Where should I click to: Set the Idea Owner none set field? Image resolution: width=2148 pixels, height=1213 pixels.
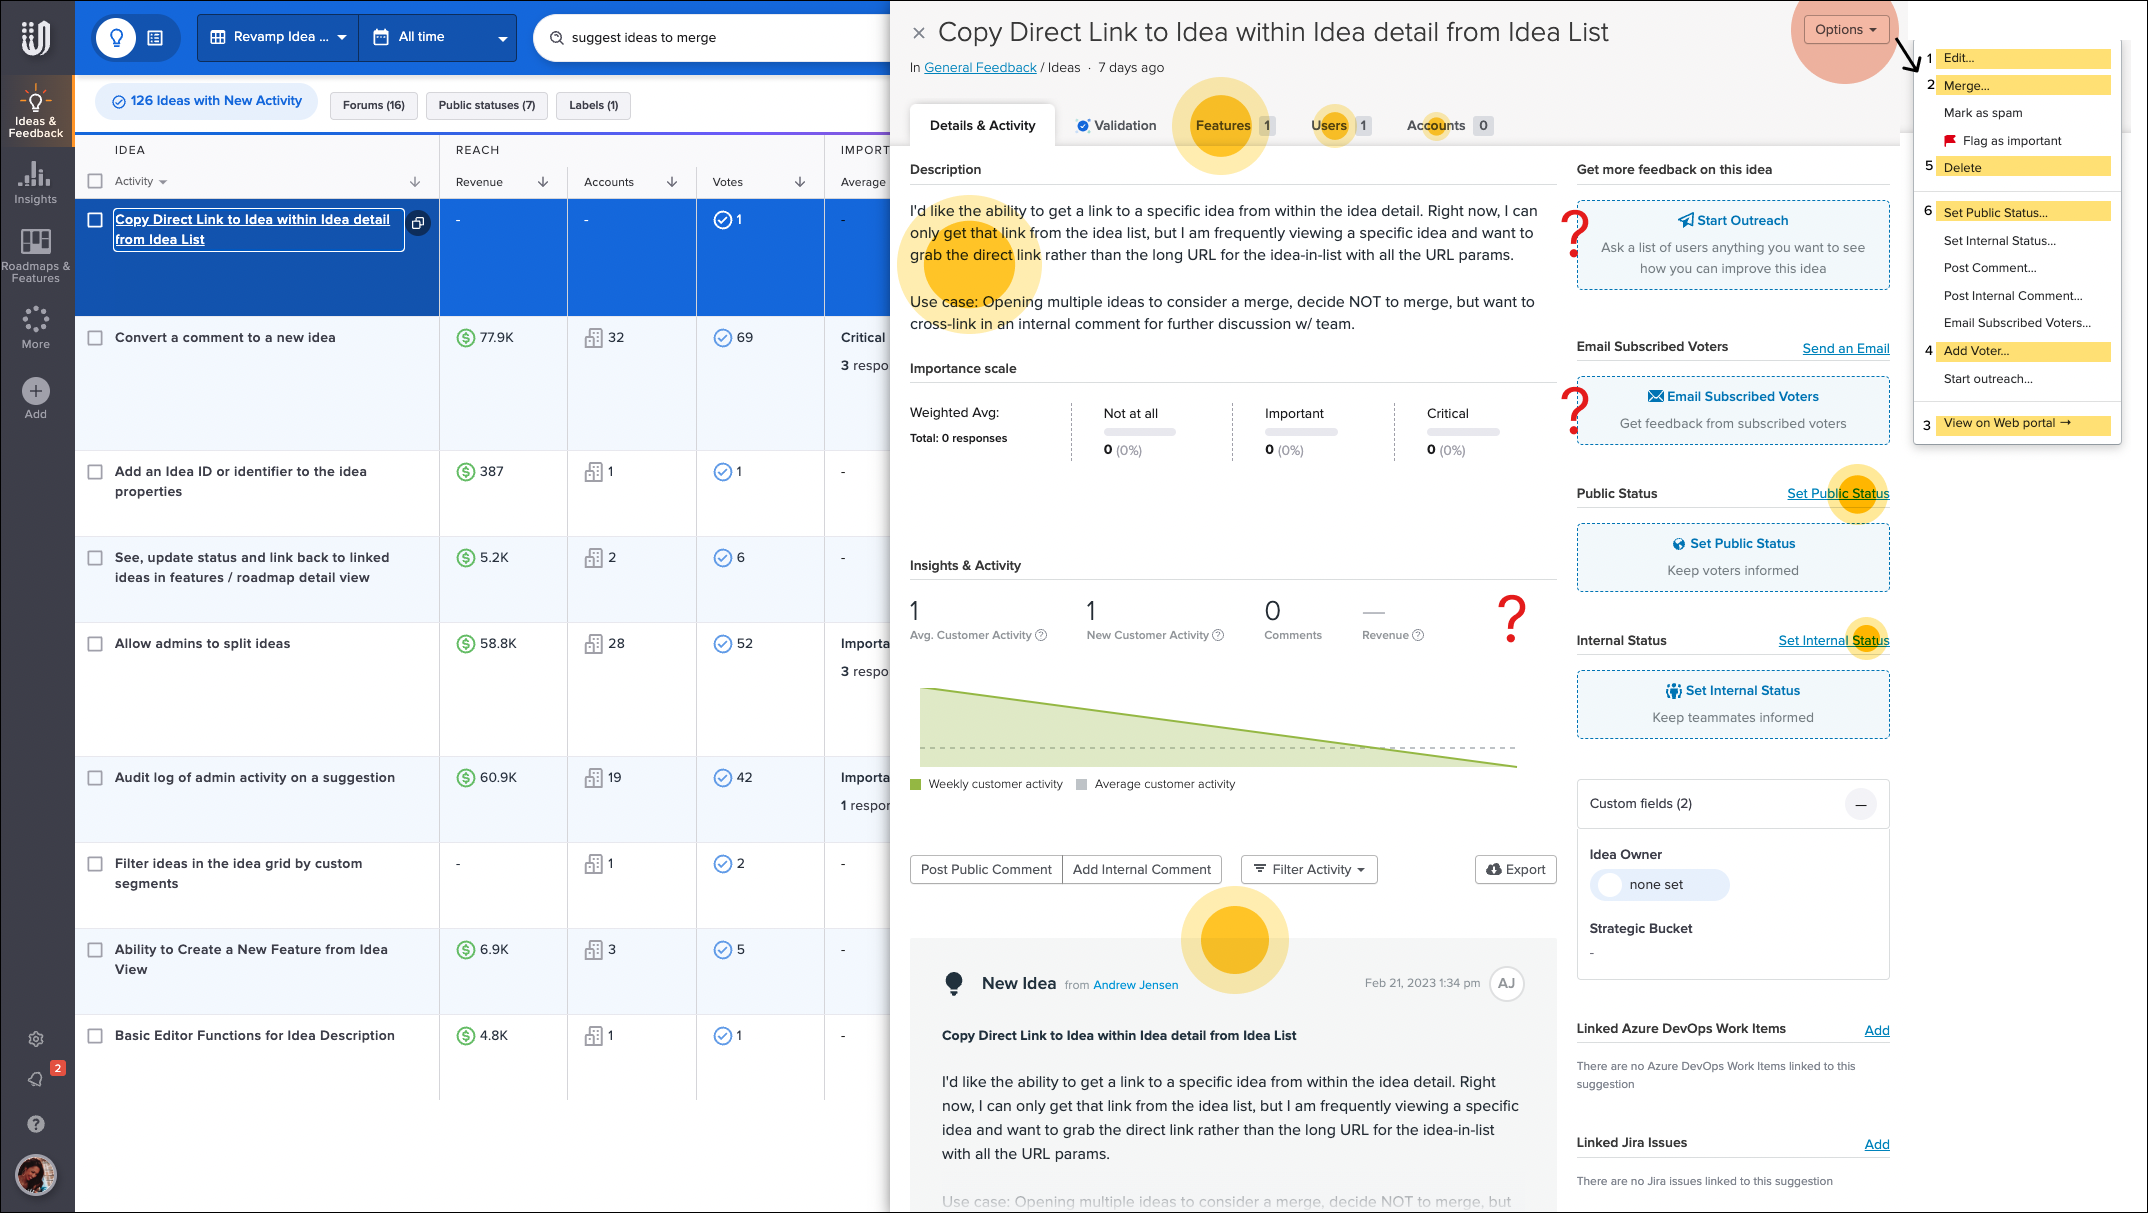pos(1659,885)
